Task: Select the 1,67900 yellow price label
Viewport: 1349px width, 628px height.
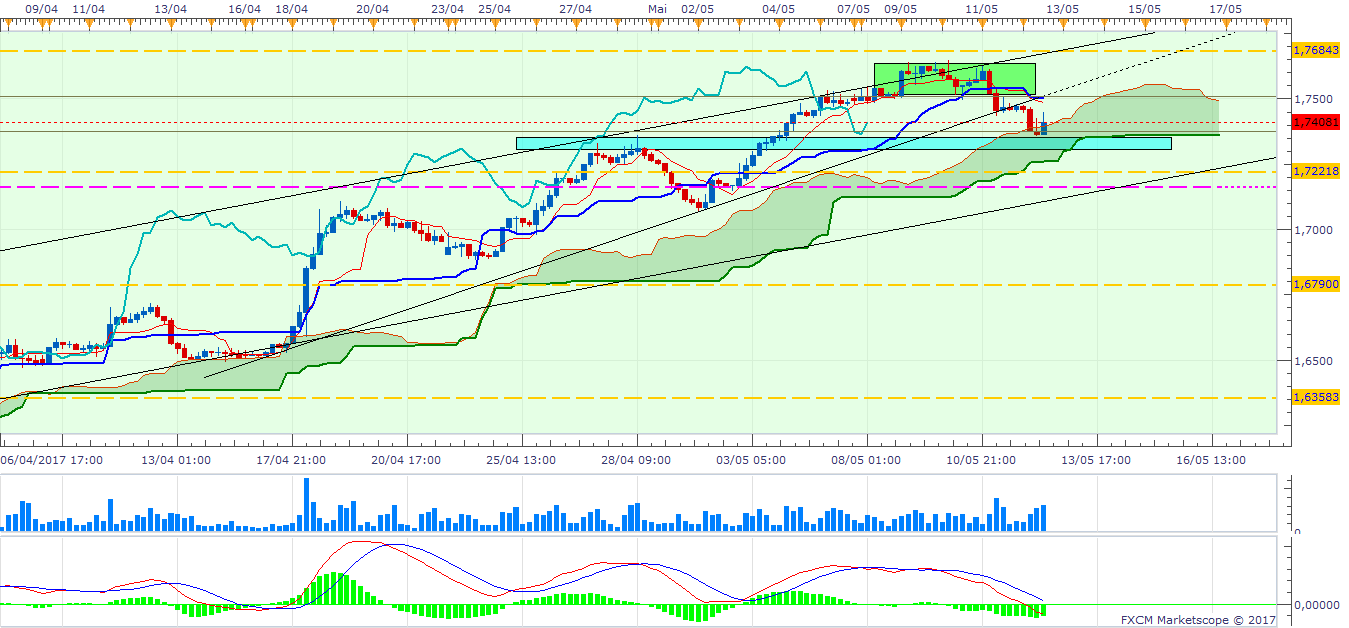Action: [1314, 285]
